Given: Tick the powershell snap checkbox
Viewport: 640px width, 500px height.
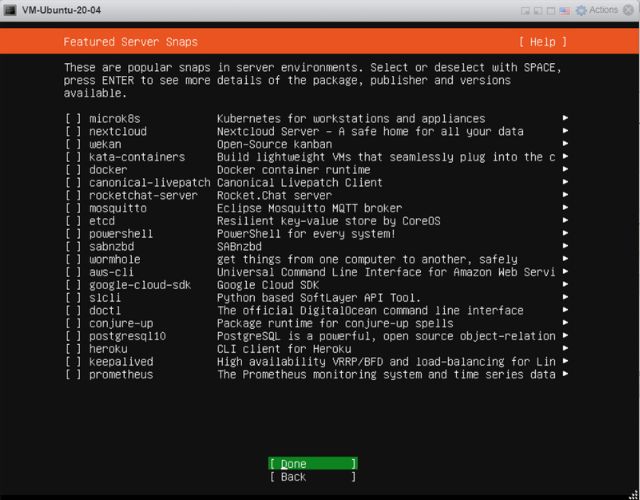Looking at the screenshot, I should [73, 234].
